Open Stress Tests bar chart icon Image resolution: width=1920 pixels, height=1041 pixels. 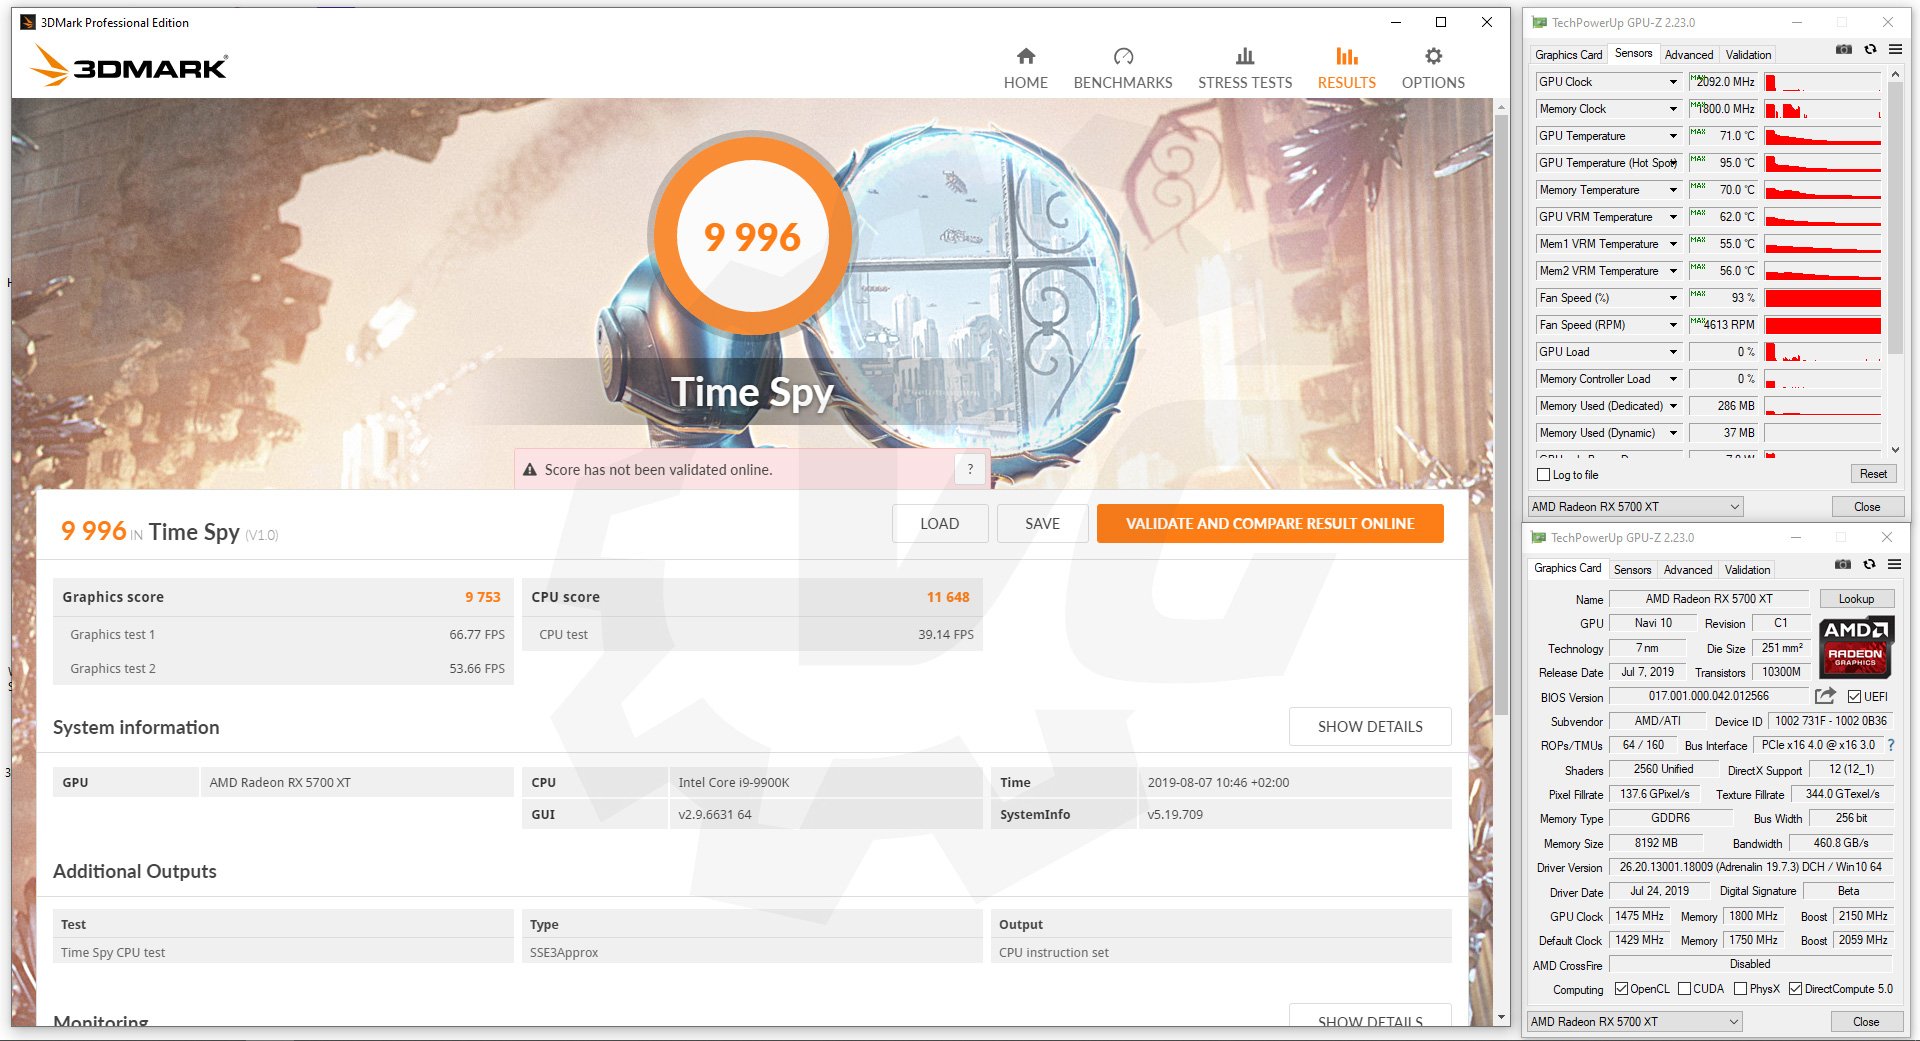pyautogui.click(x=1245, y=56)
